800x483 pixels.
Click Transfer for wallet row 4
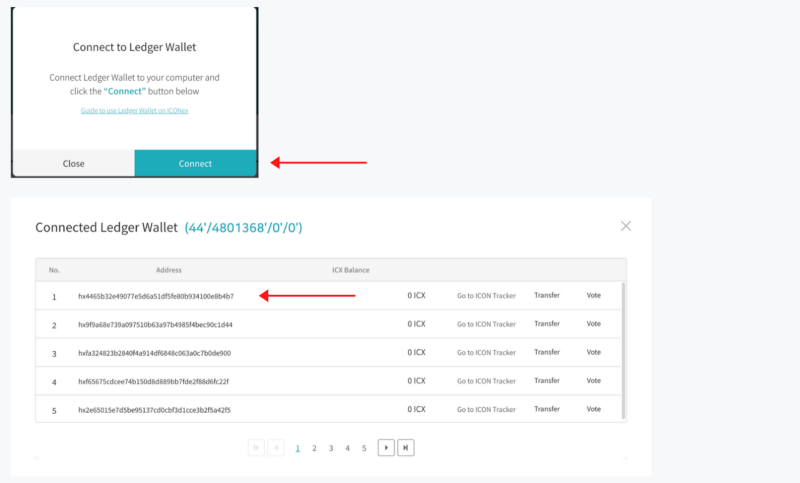(547, 380)
